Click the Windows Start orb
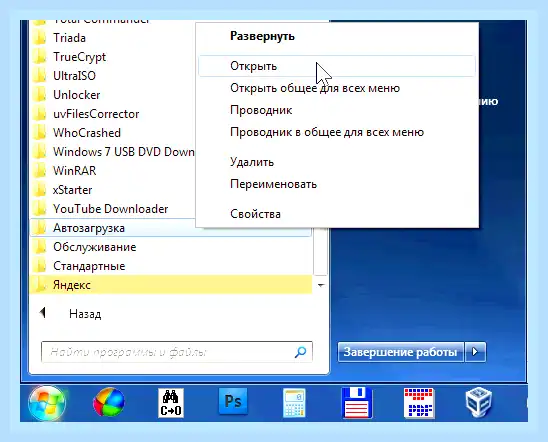The width and height of the screenshot is (548, 442). tap(47, 403)
